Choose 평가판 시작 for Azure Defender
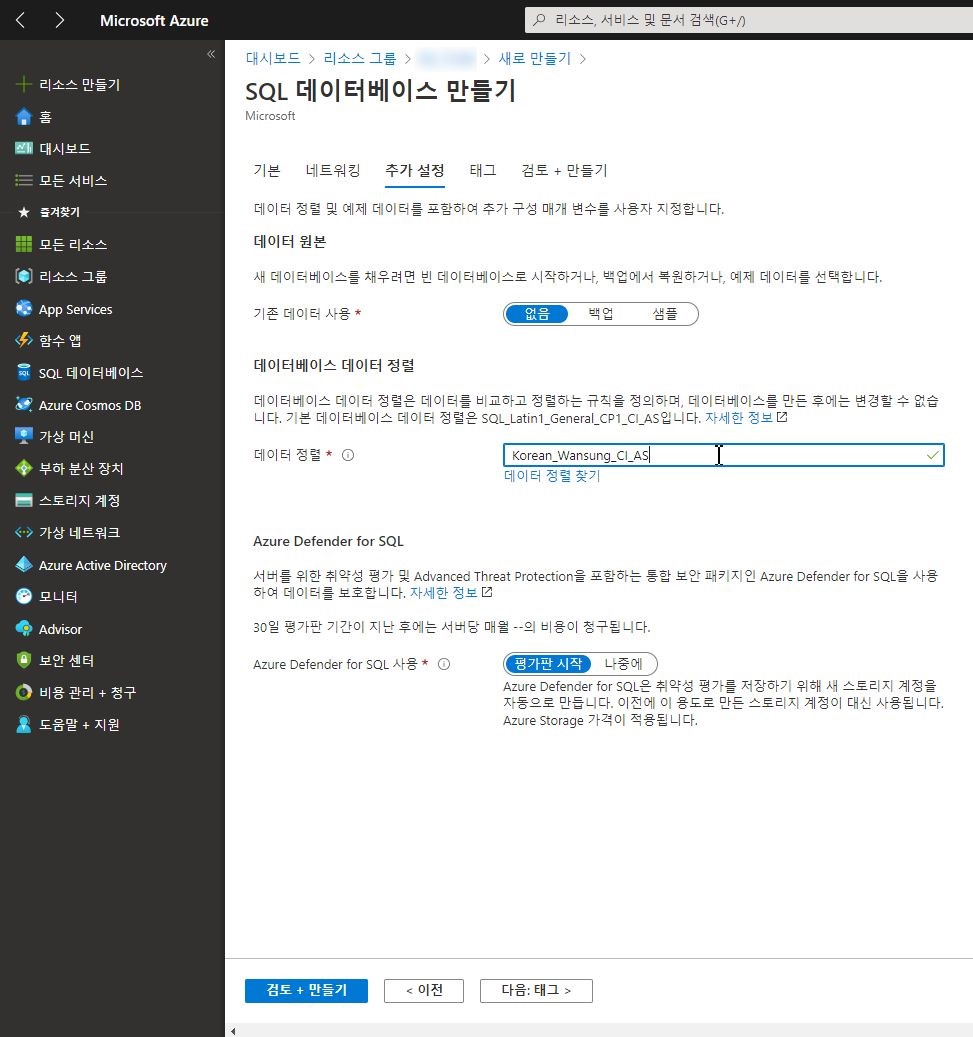The width and height of the screenshot is (973, 1037). tap(548, 663)
